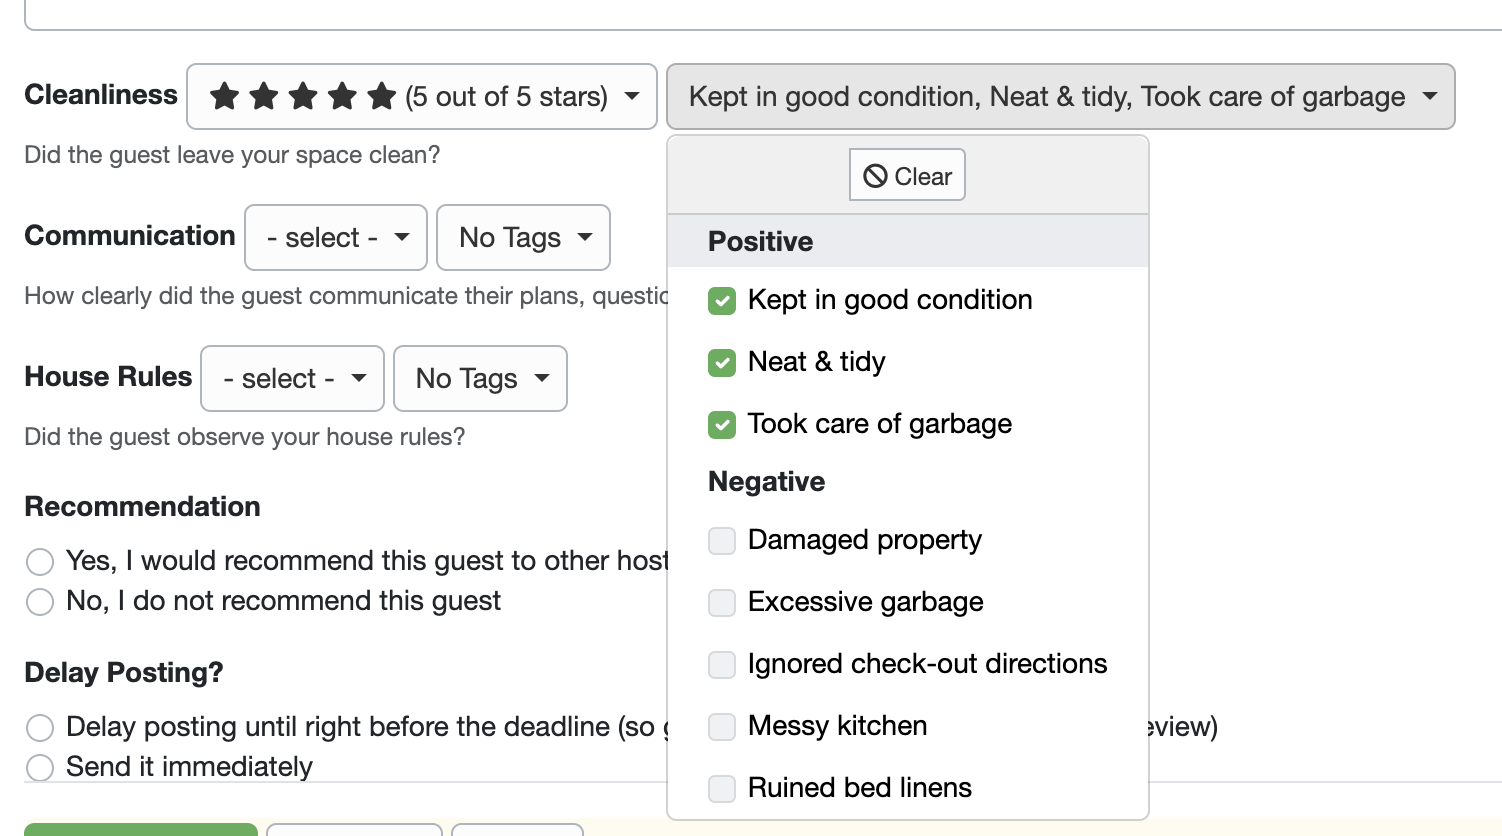Enable the Excessive garbage checkbox

(722, 603)
